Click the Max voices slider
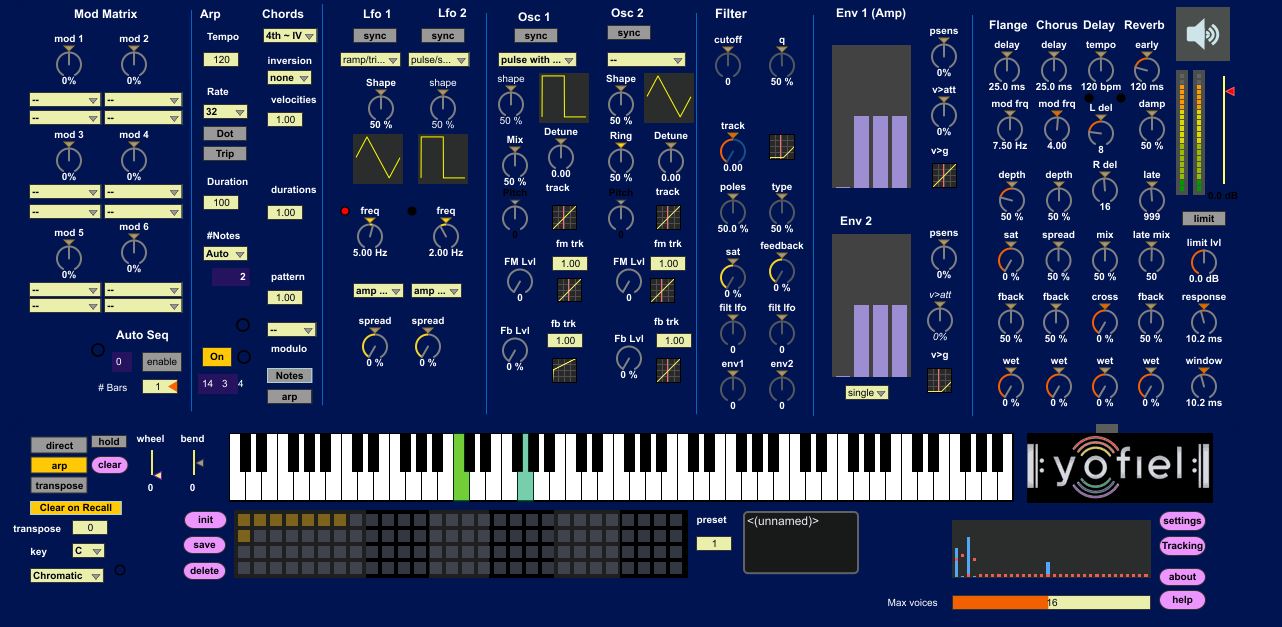 [x=1050, y=603]
